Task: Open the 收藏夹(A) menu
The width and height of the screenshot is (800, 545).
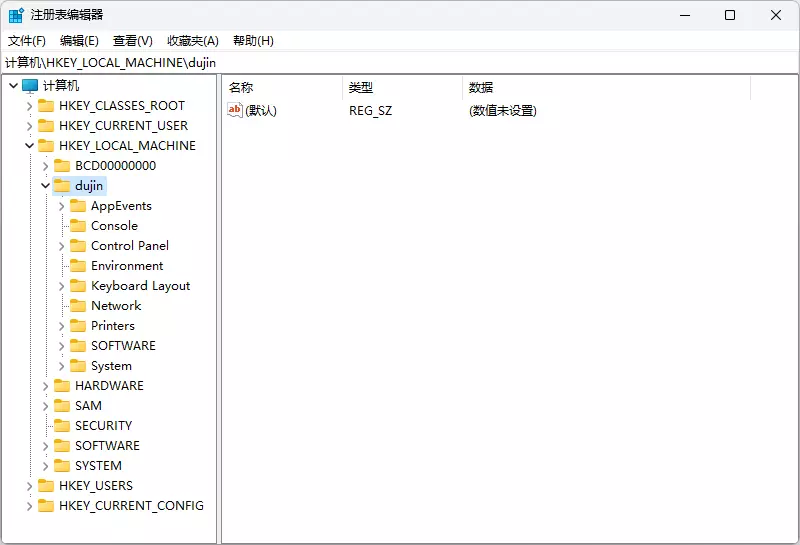Action: pyautogui.click(x=193, y=41)
